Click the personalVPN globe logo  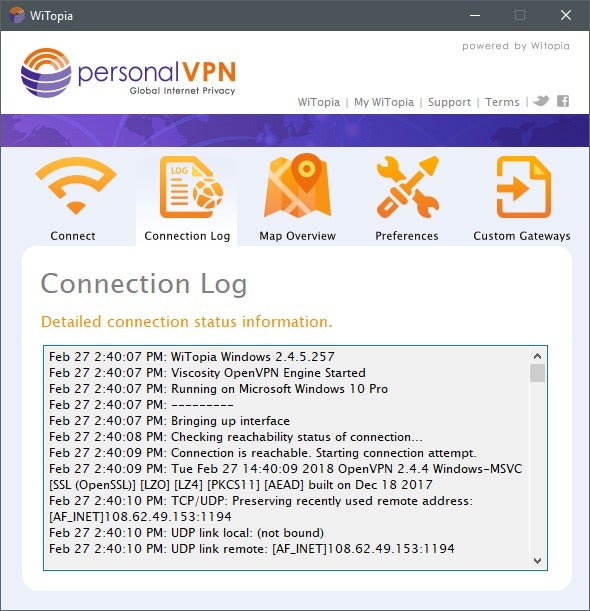[46, 72]
